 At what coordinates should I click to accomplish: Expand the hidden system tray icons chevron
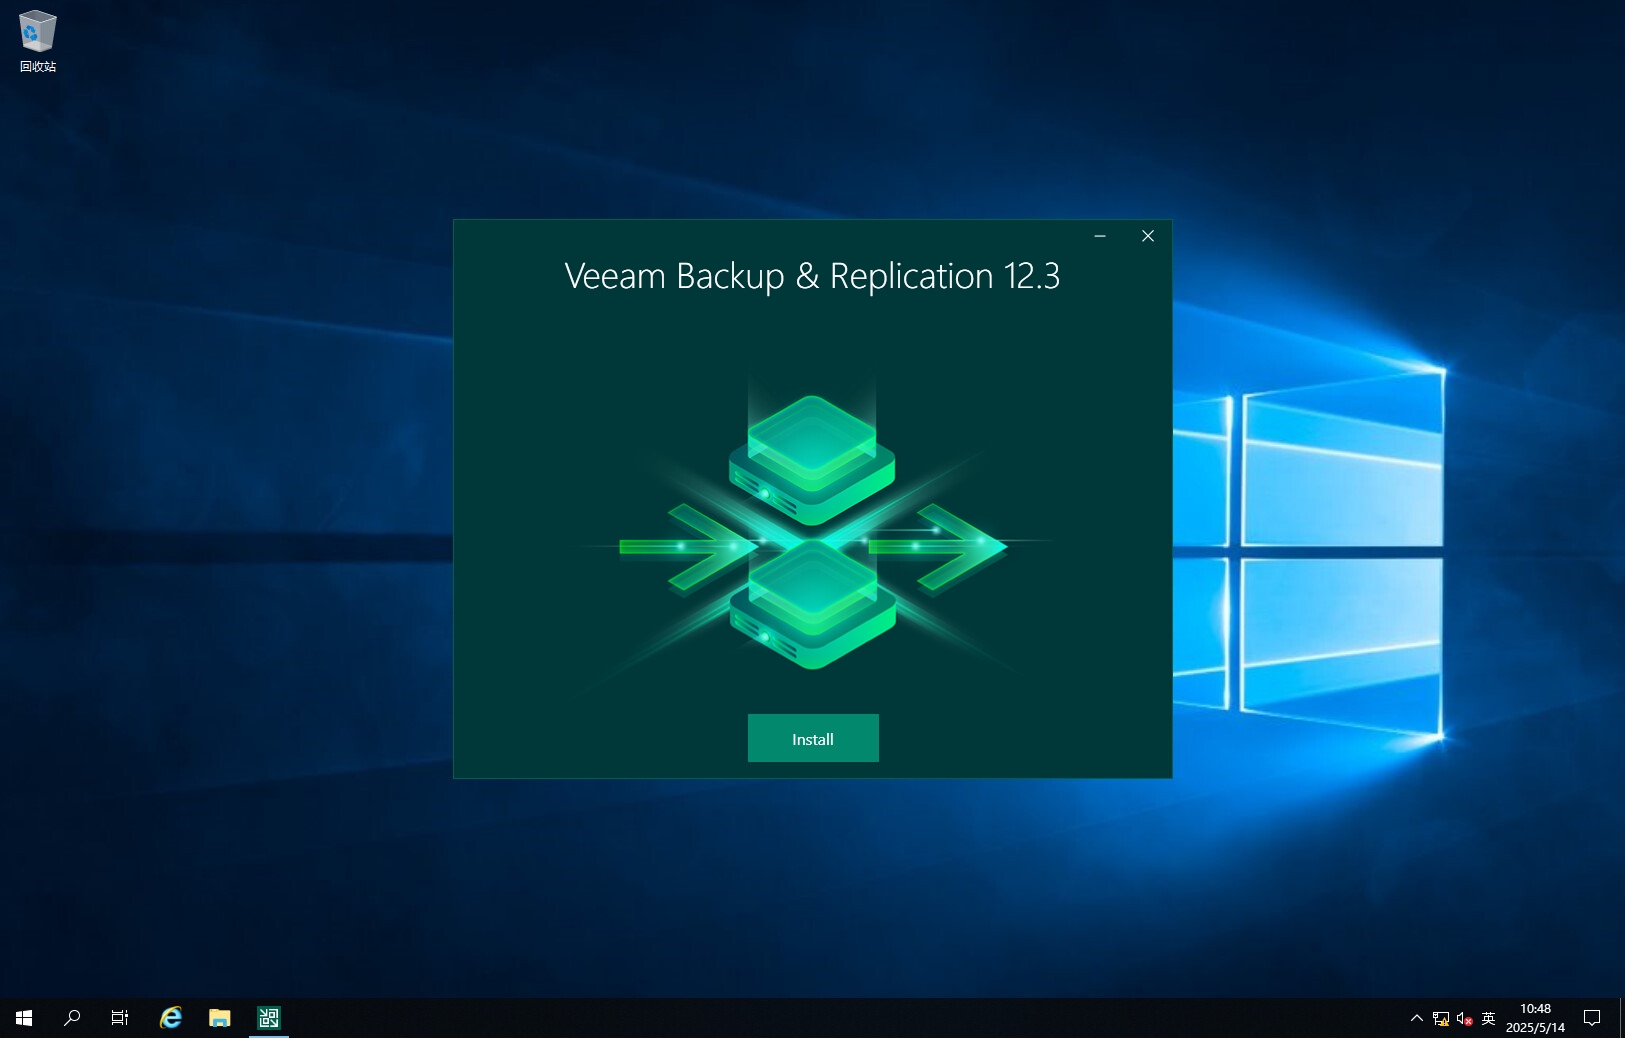pos(1416,1018)
